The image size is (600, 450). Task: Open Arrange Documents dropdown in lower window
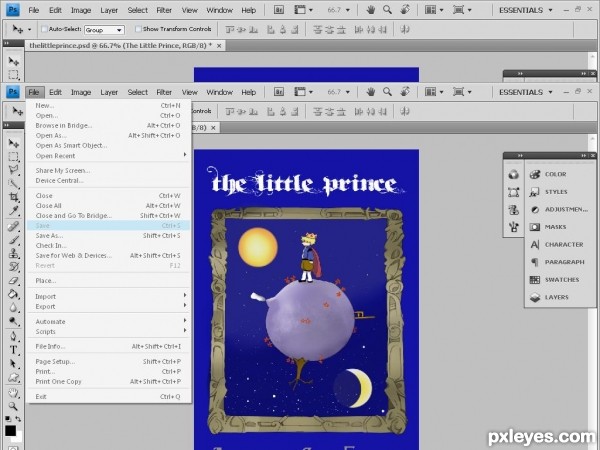(433, 92)
